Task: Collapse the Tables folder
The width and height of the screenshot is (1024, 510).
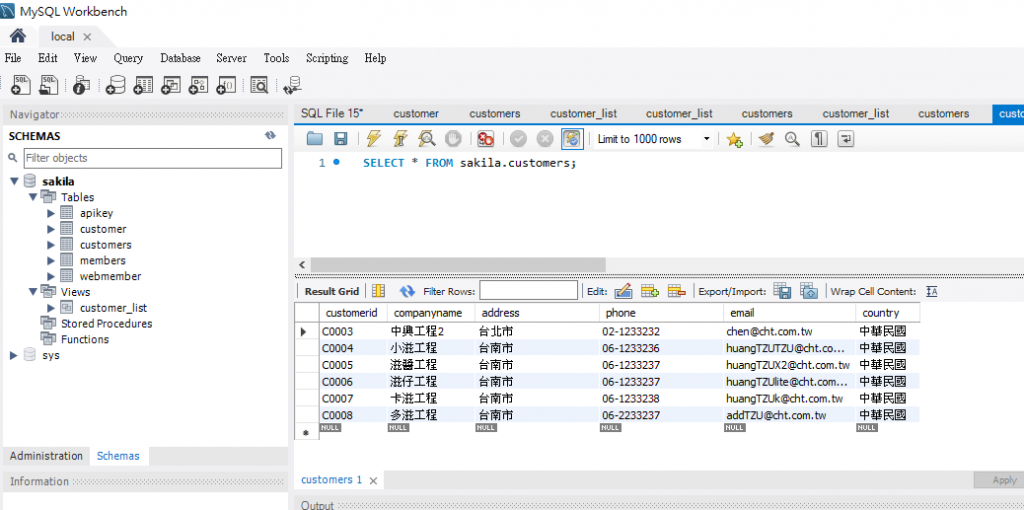Action: (33, 197)
